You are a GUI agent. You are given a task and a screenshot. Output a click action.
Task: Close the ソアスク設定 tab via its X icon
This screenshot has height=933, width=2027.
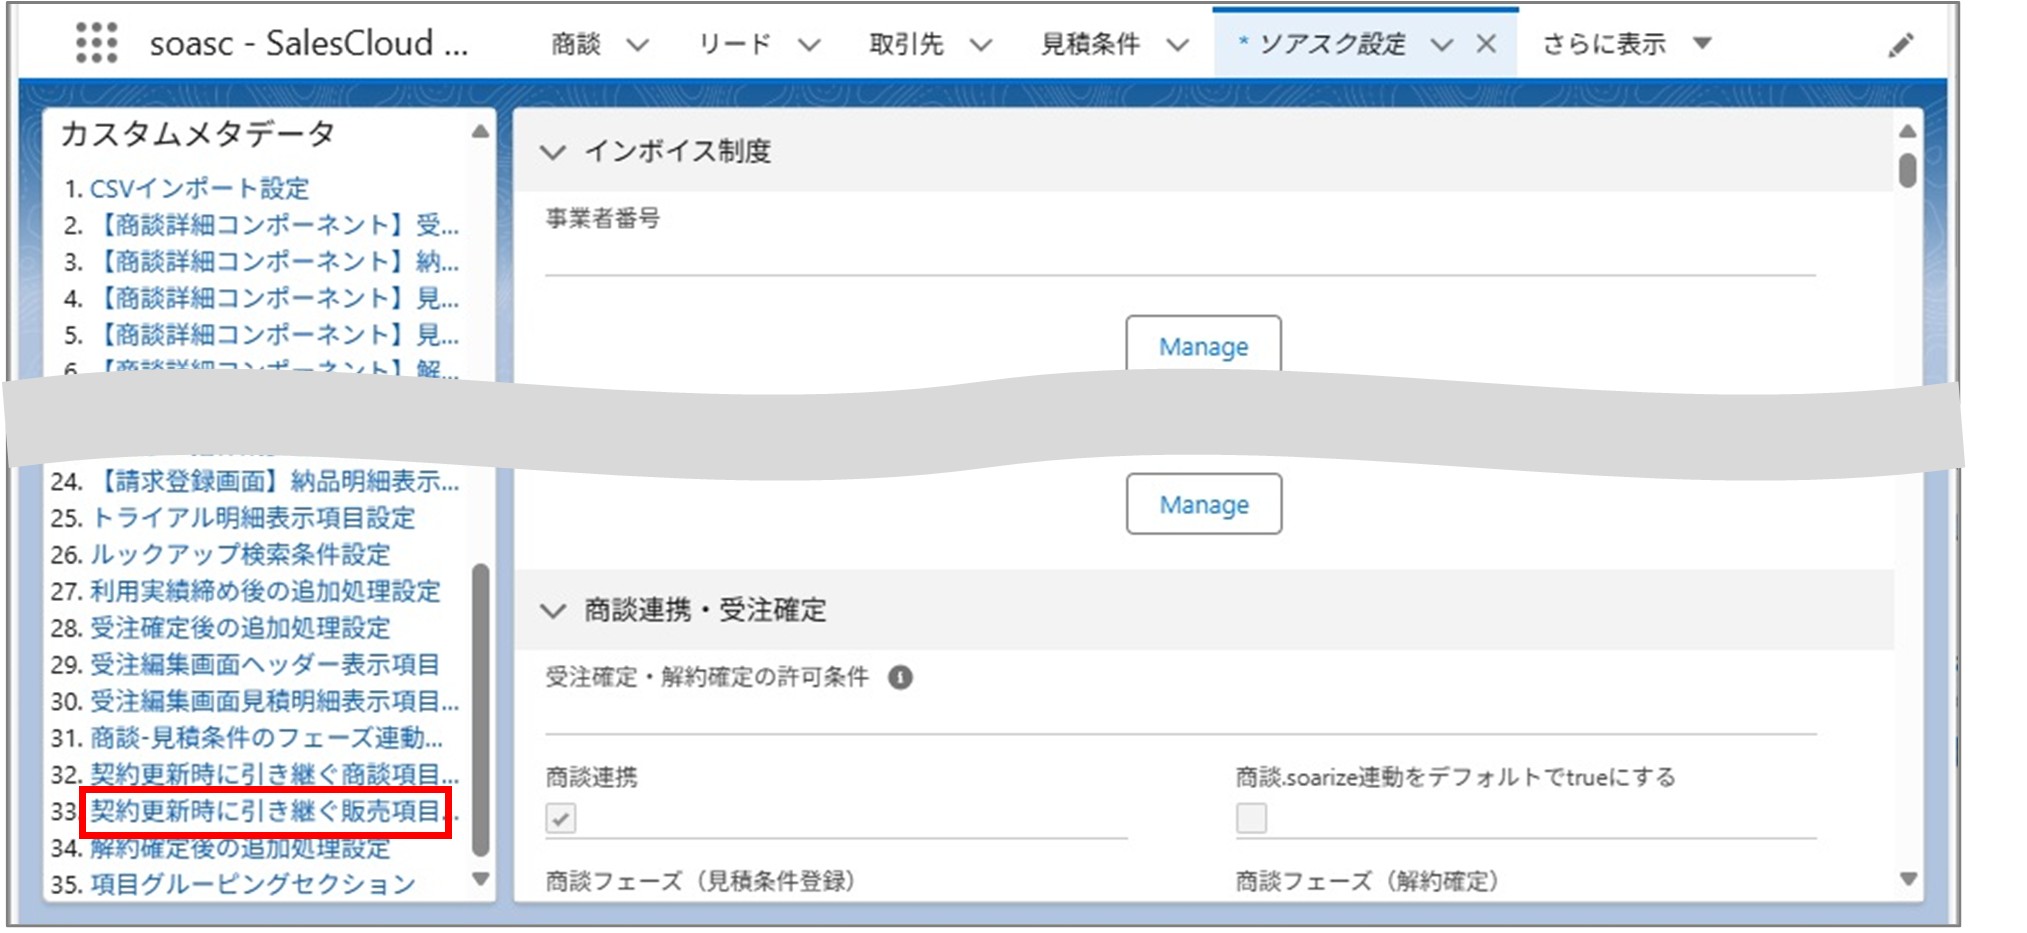[x=1487, y=43]
